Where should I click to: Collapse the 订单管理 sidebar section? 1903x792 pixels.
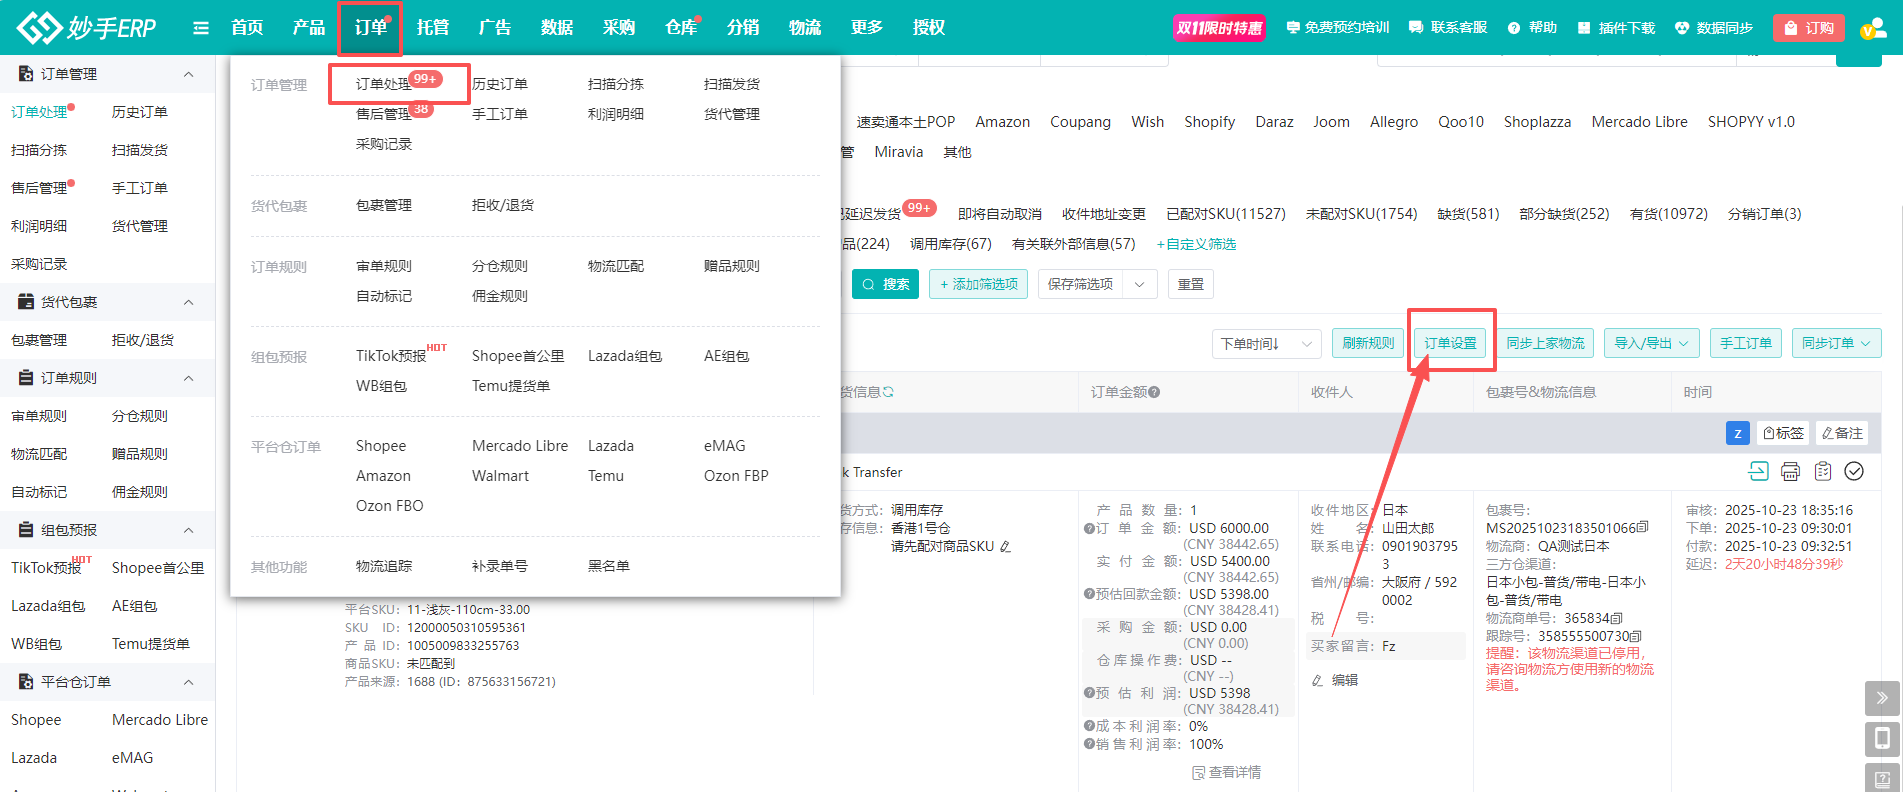[x=188, y=74]
